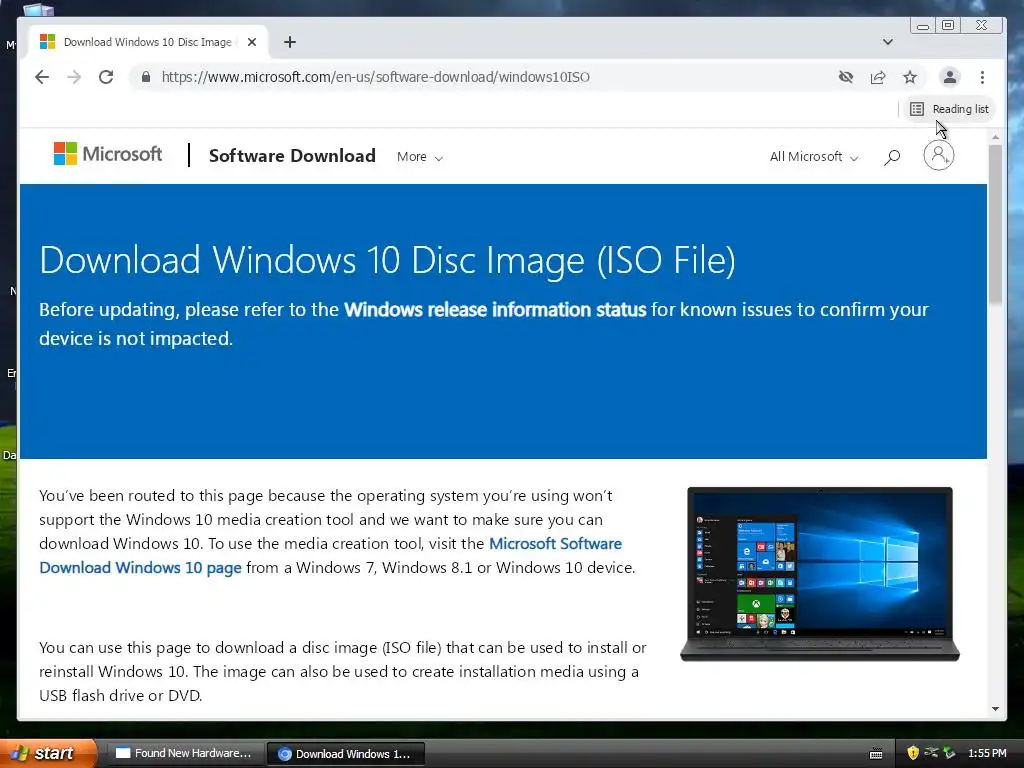1024x768 pixels.
Task: Select Download Windows taskbar button
Action: tap(346, 754)
